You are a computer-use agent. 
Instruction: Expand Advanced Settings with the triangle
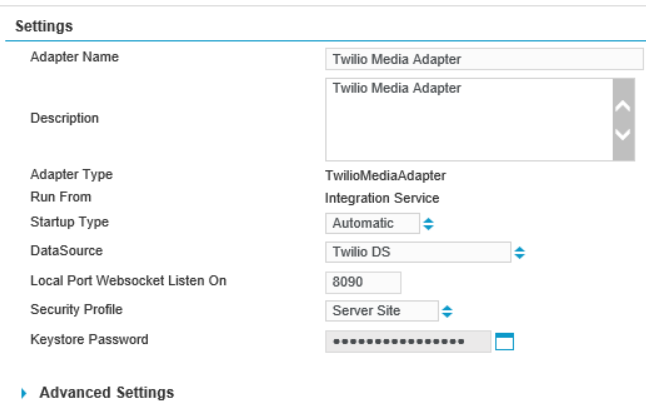pyautogui.click(x=23, y=393)
